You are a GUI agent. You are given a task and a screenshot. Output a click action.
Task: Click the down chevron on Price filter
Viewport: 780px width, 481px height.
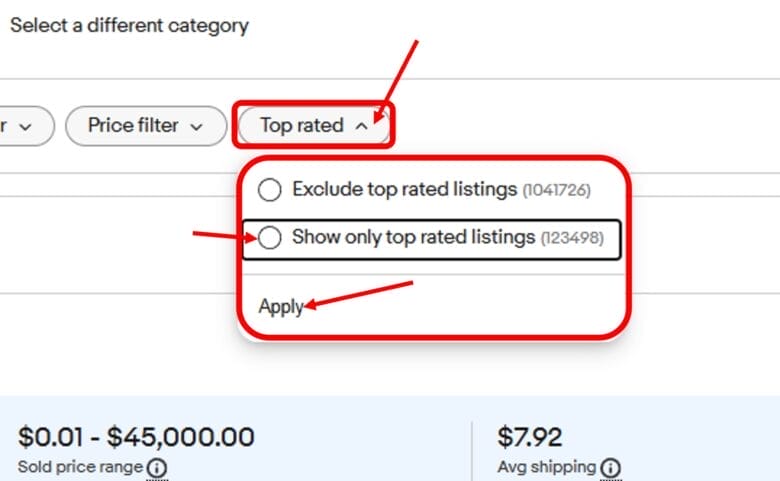pyautogui.click(x=195, y=127)
